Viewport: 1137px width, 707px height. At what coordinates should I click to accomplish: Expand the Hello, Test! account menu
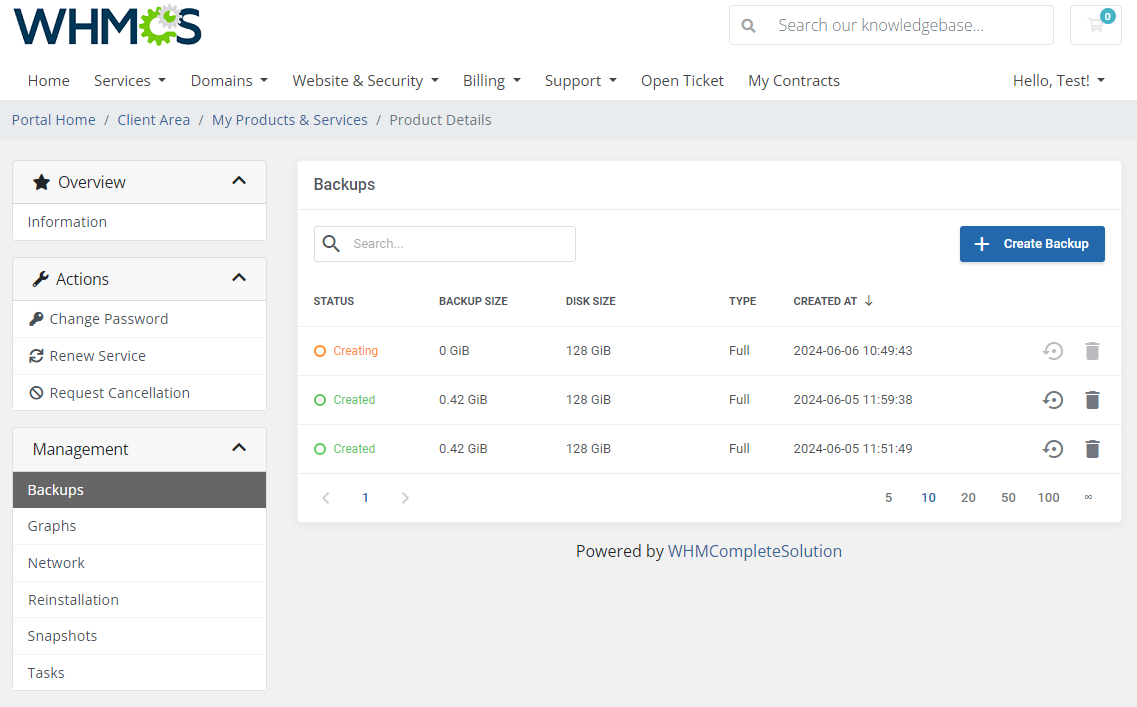pos(1058,80)
